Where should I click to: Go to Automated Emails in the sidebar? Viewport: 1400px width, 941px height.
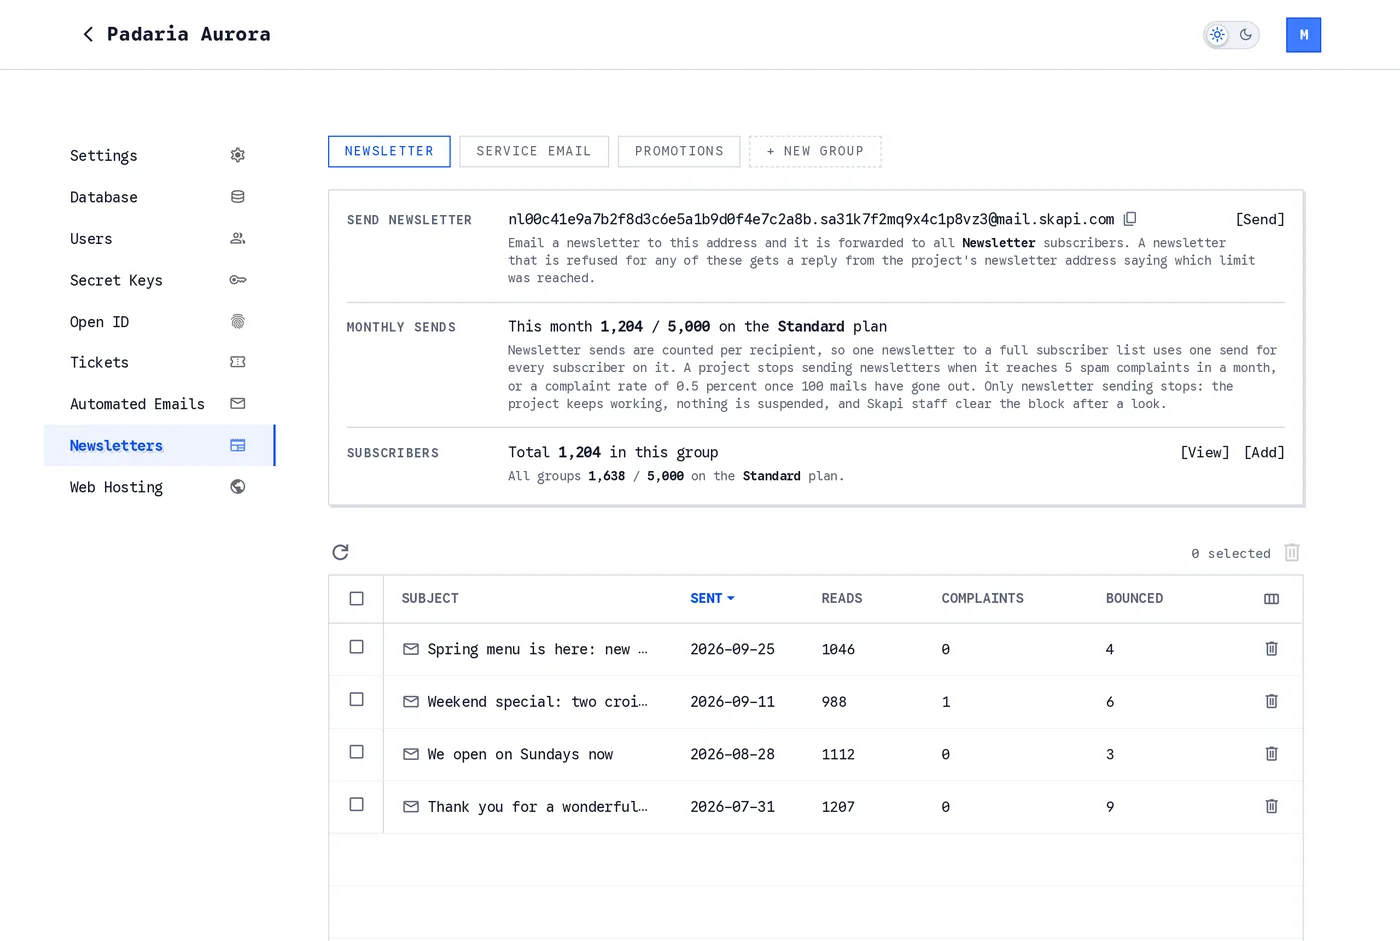click(x=158, y=404)
